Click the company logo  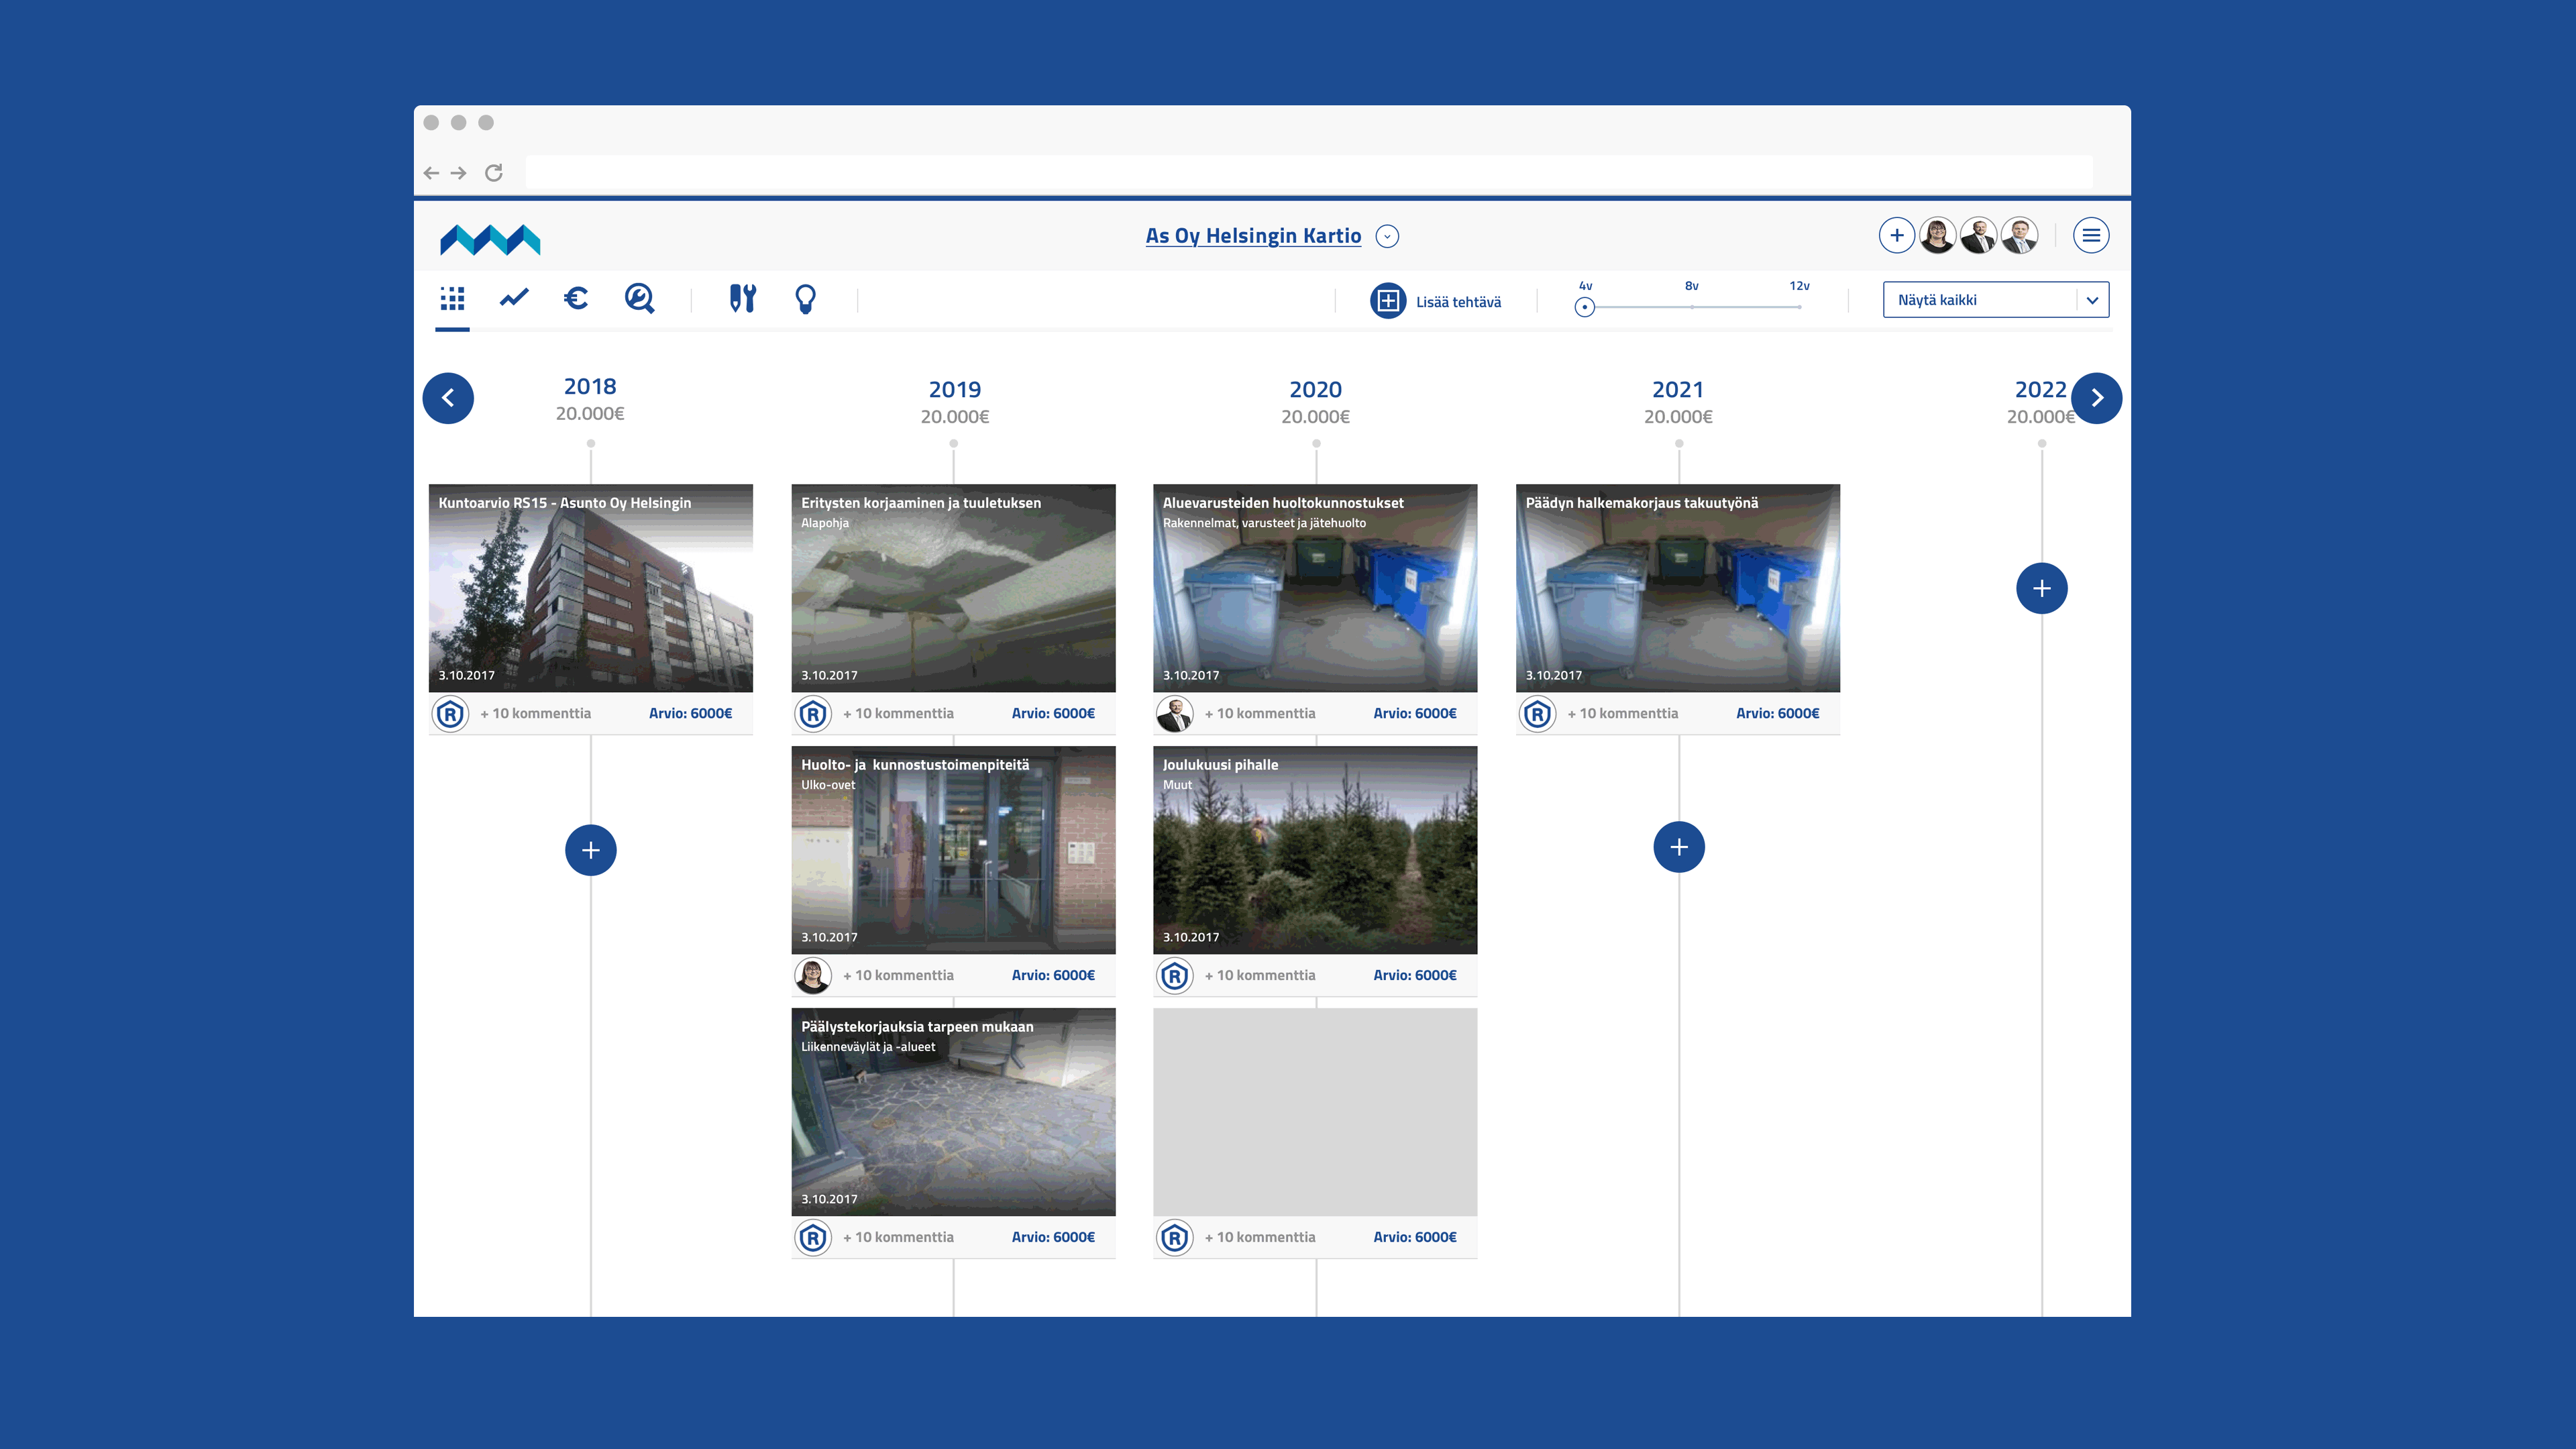click(490, 240)
